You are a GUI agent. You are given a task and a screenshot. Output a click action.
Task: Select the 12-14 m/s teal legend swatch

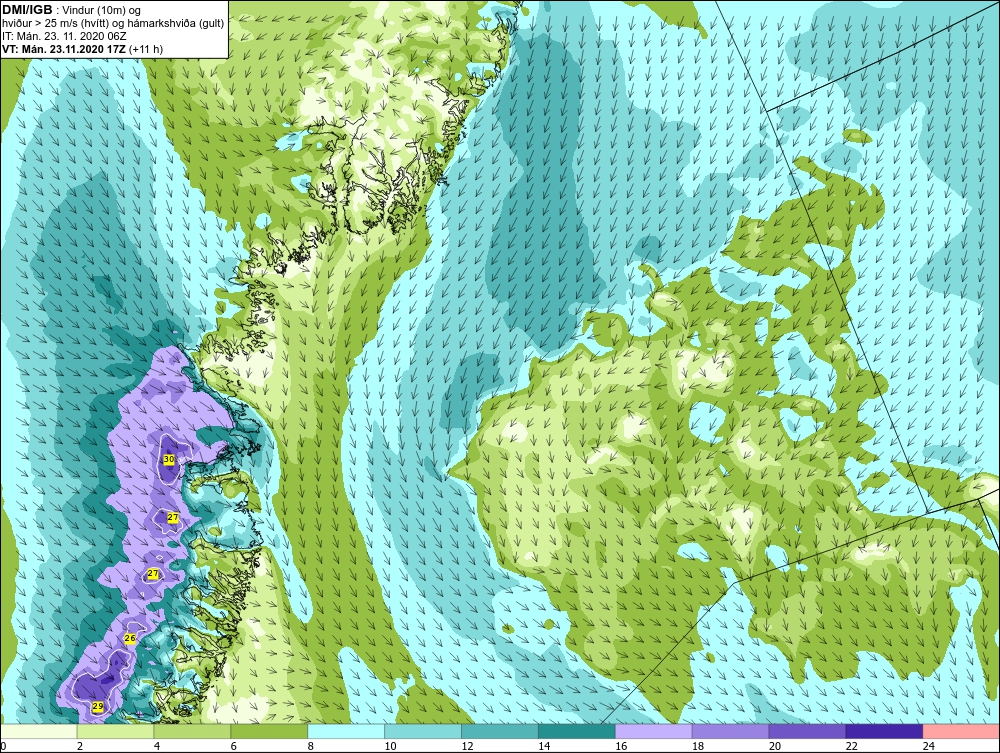(499, 731)
